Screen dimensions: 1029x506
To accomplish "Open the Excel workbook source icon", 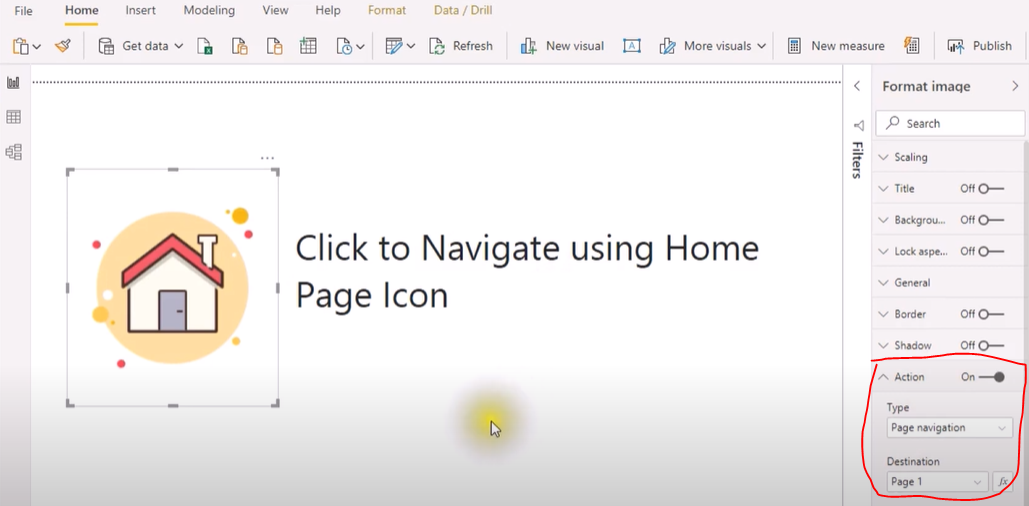I will (x=205, y=46).
